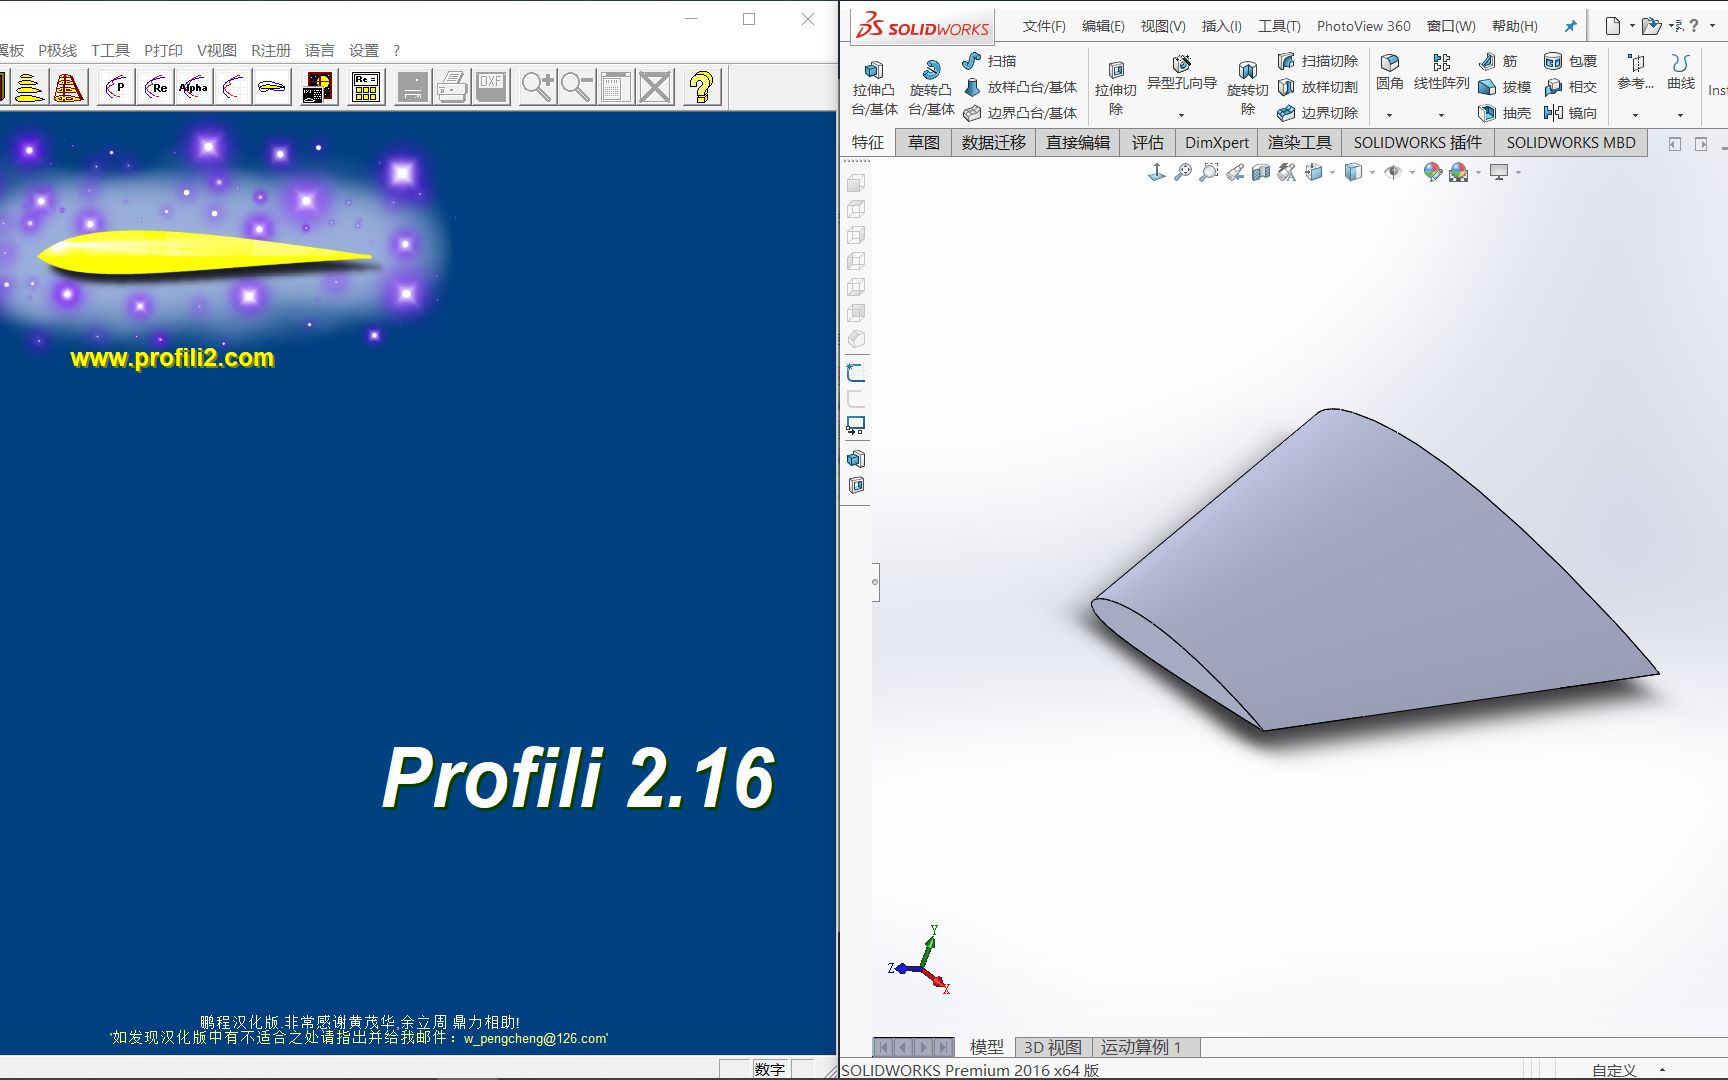Screen dimensions: 1728x1080
Task: Open the P极线 menu in Profili
Action: click(x=57, y=50)
